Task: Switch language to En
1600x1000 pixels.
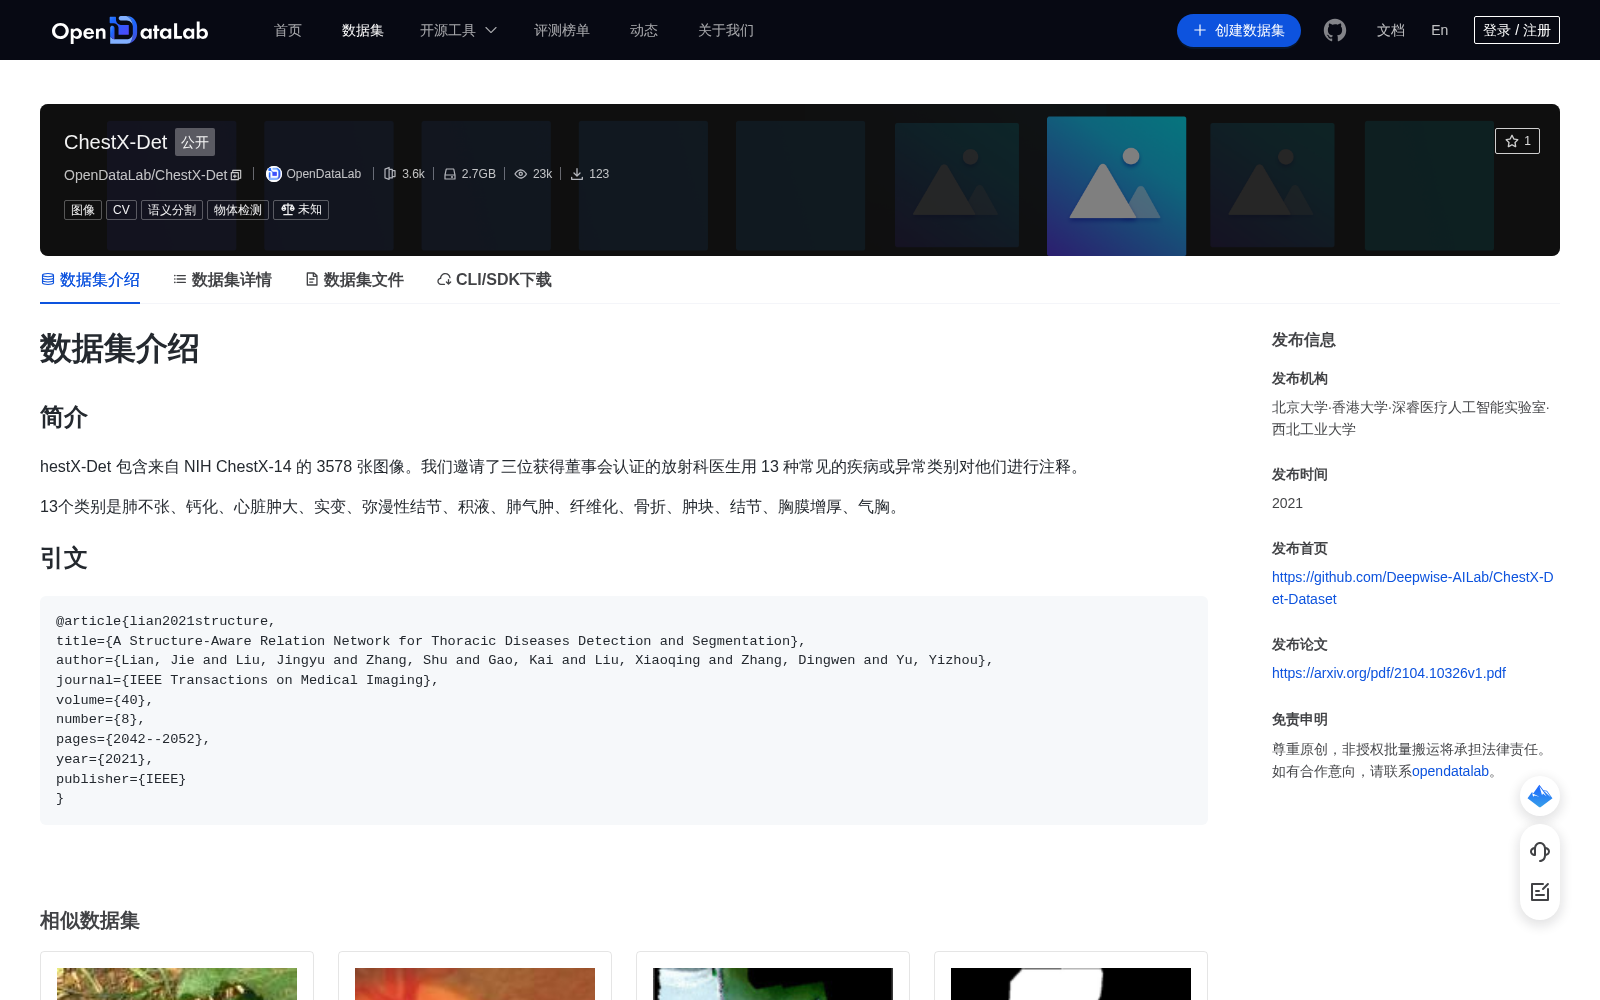Action: pyautogui.click(x=1439, y=30)
